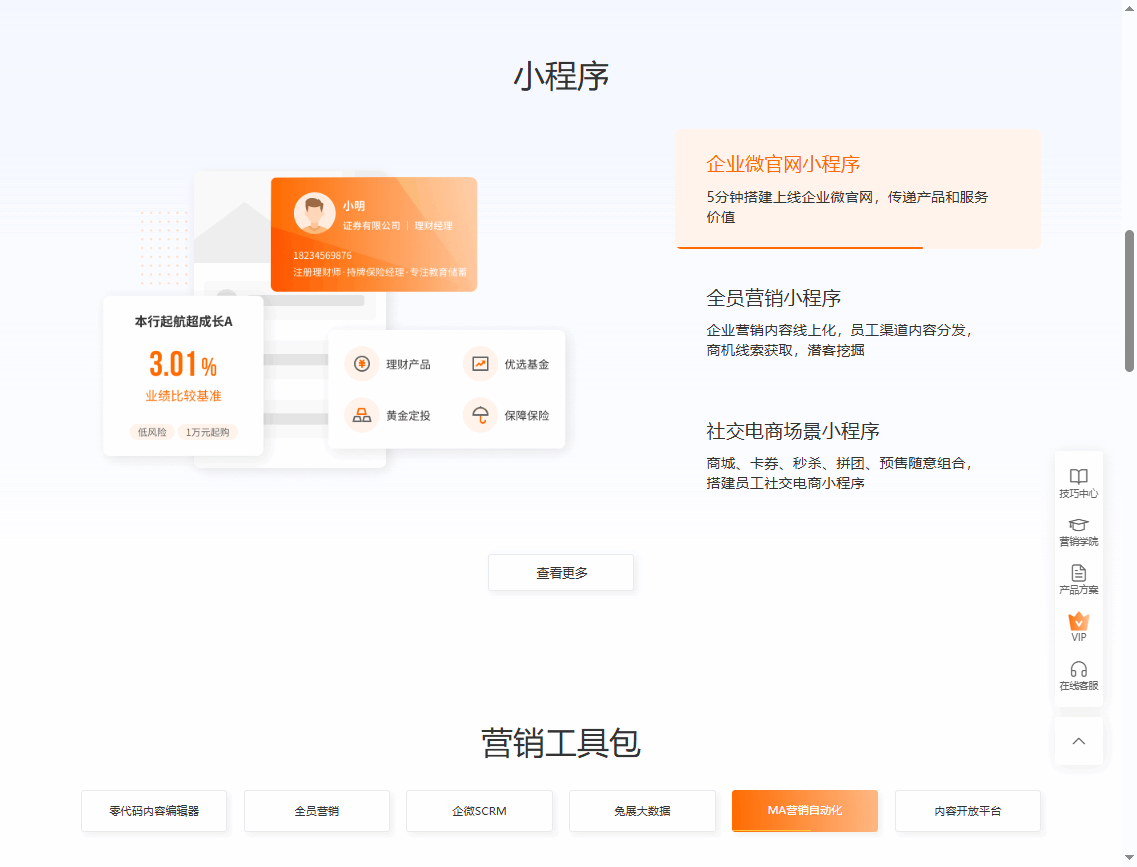Click the 技巧中心 book icon
The height and width of the screenshot is (867, 1137).
point(1078,477)
